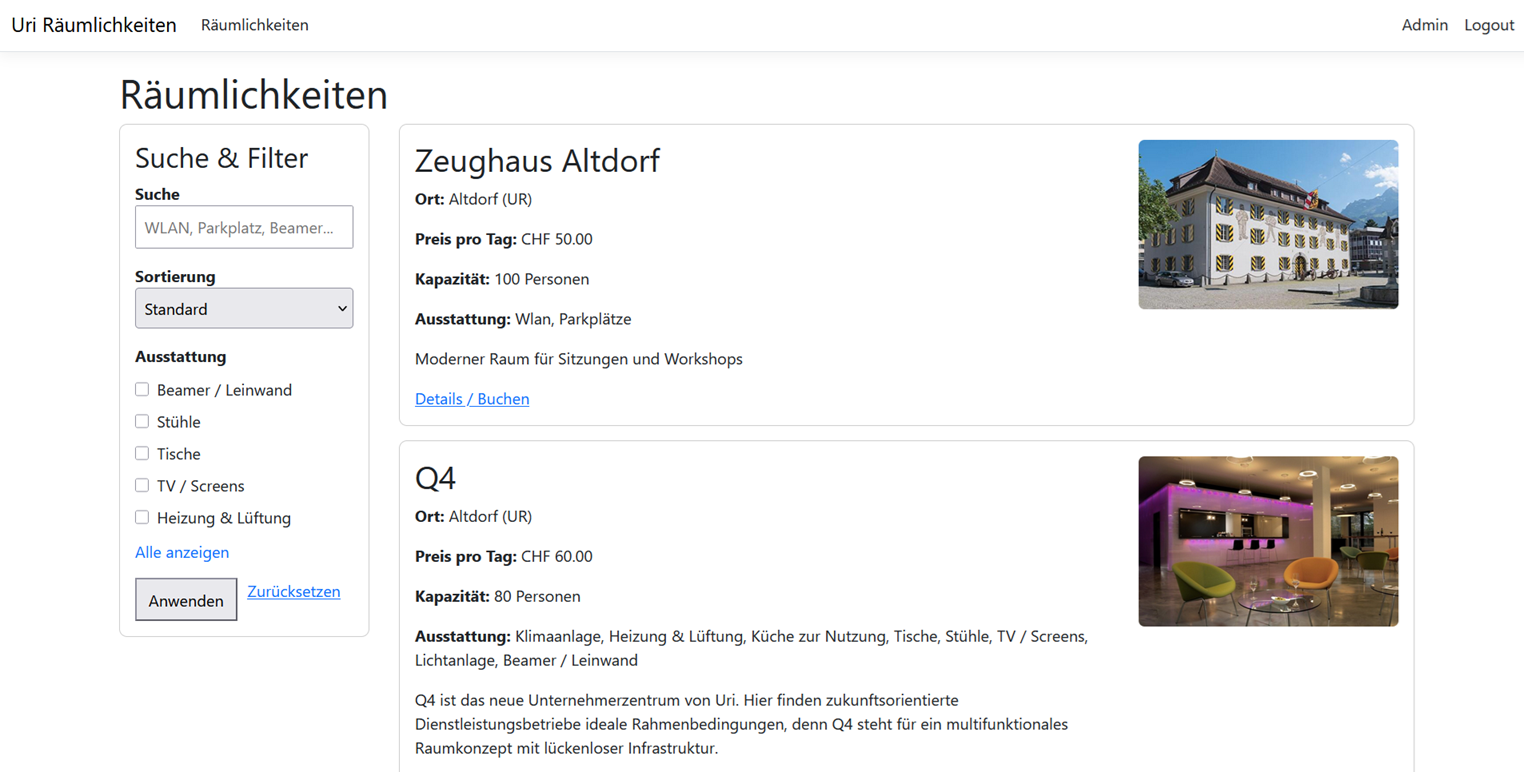Select the Heizung & Lüftung checkbox
Image resolution: width=1524 pixels, height=772 pixels.
(142, 517)
